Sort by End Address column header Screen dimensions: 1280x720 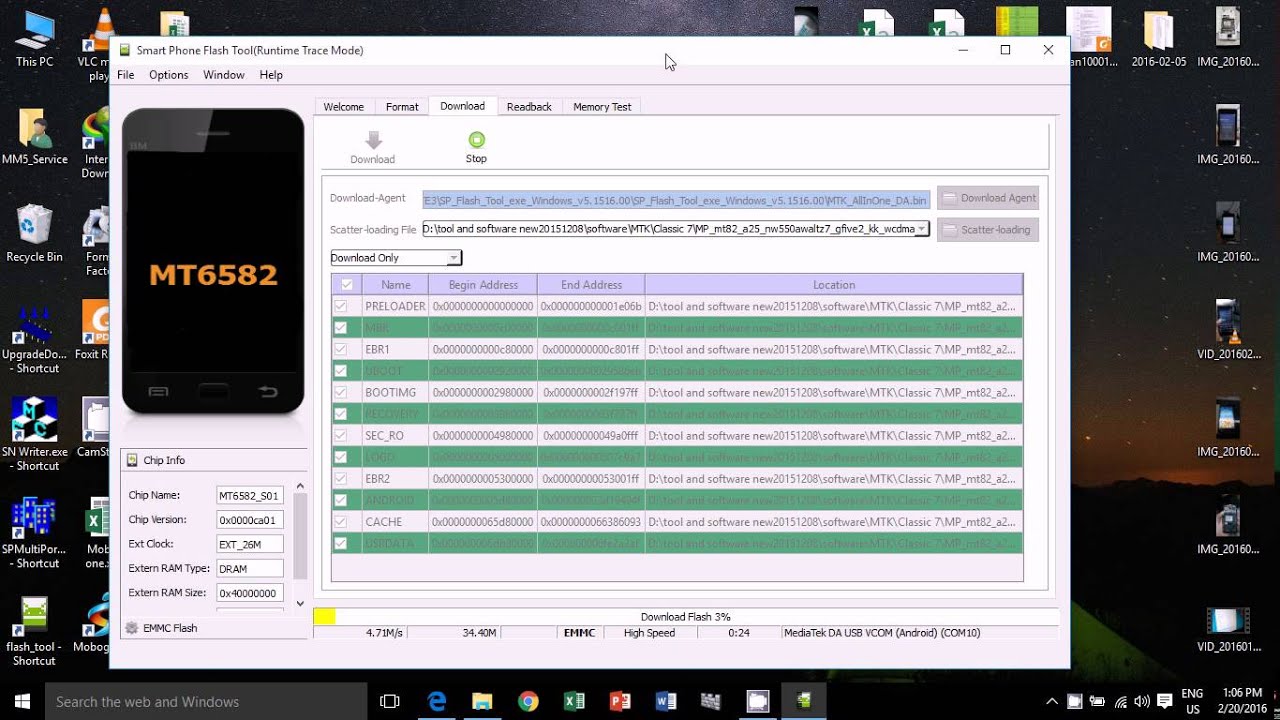pos(591,284)
